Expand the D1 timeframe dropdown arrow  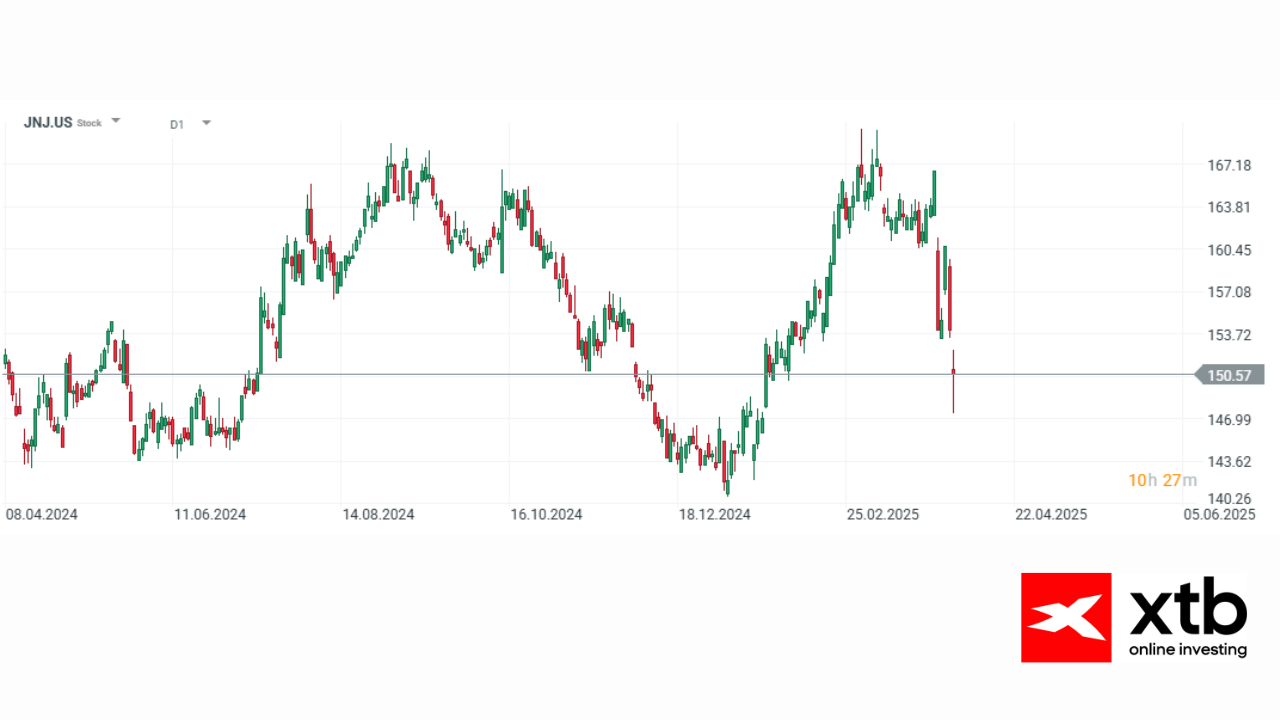click(206, 123)
